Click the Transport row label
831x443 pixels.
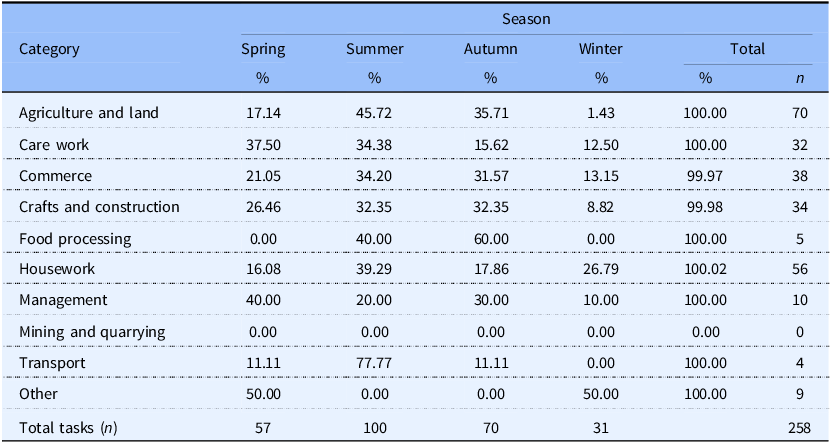(x=52, y=363)
